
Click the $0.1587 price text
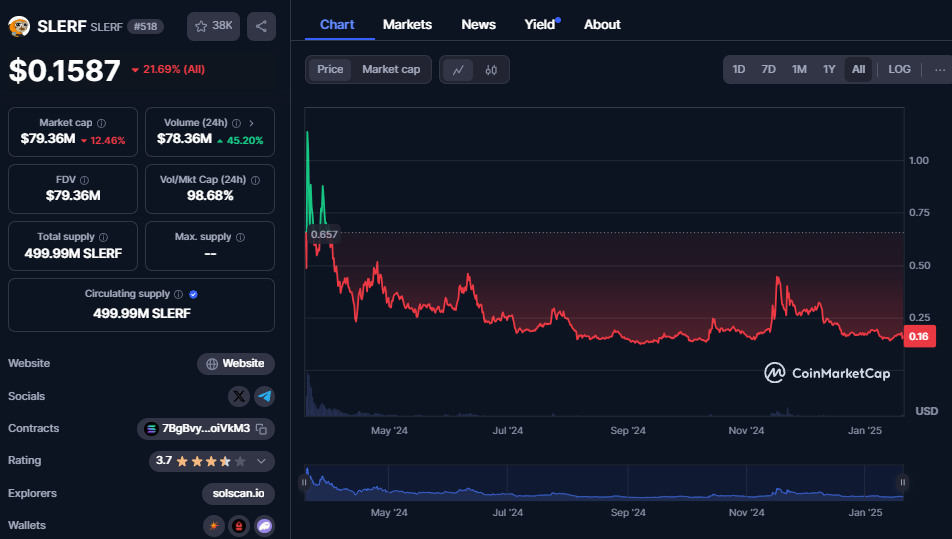(x=64, y=71)
